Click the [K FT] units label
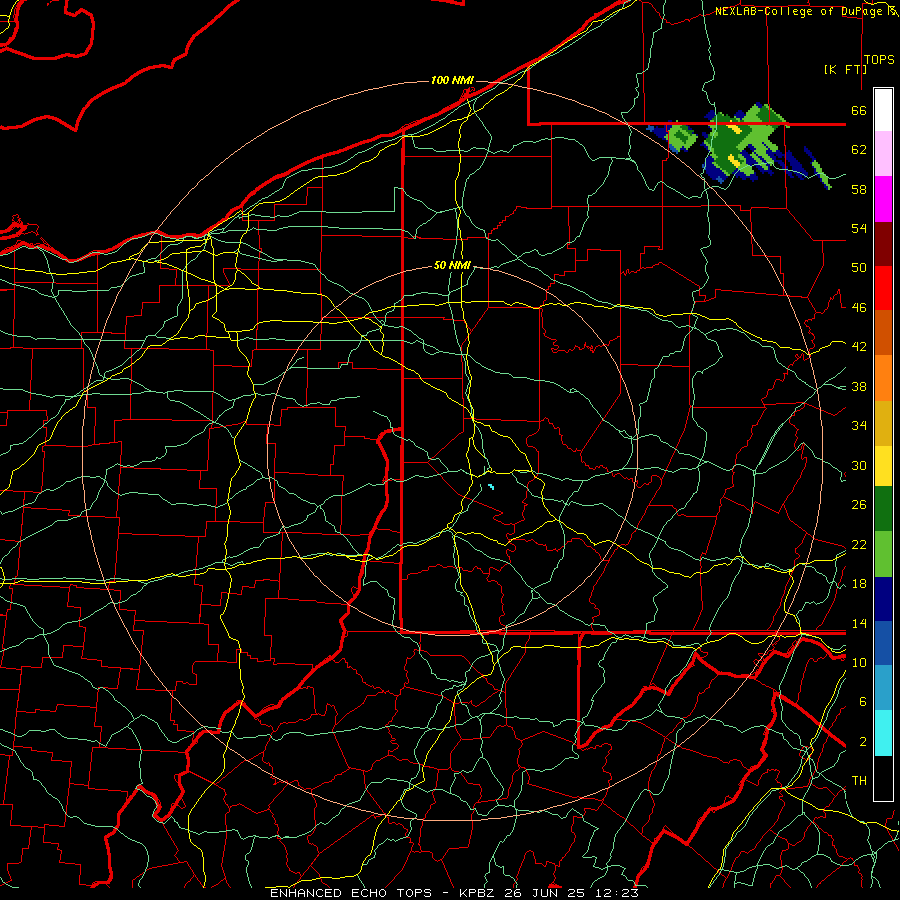The height and width of the screenshot is (900, 900). pyautogui.click(x=845, y=69)
